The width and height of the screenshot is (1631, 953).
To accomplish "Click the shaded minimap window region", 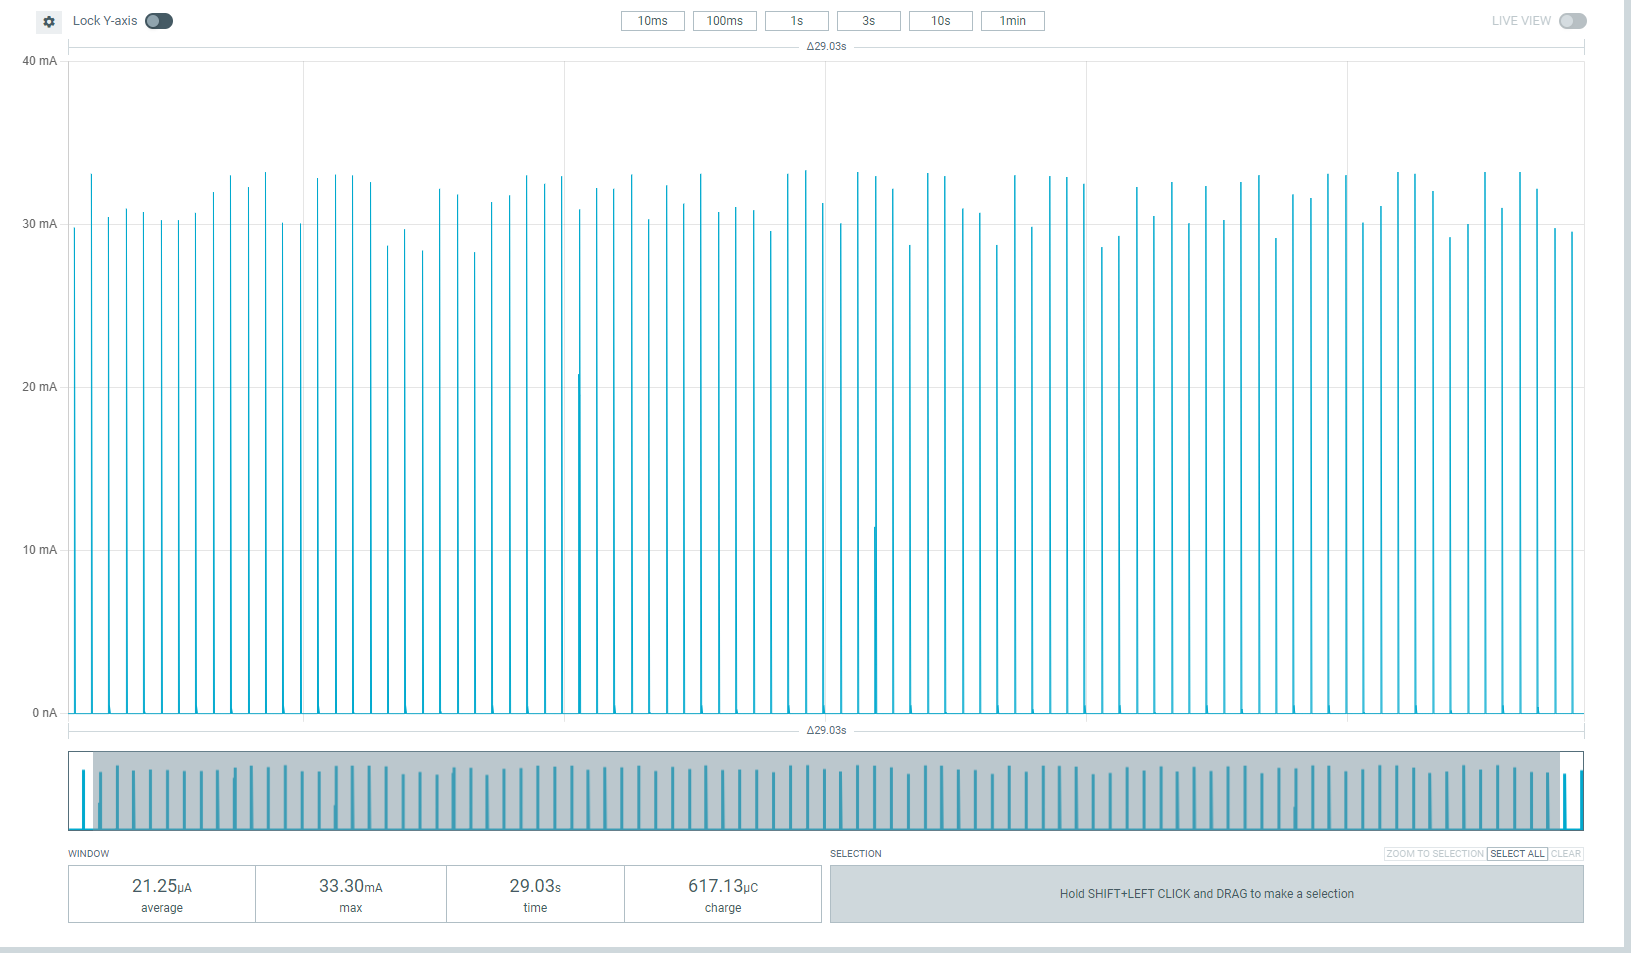I will (826, 791).
